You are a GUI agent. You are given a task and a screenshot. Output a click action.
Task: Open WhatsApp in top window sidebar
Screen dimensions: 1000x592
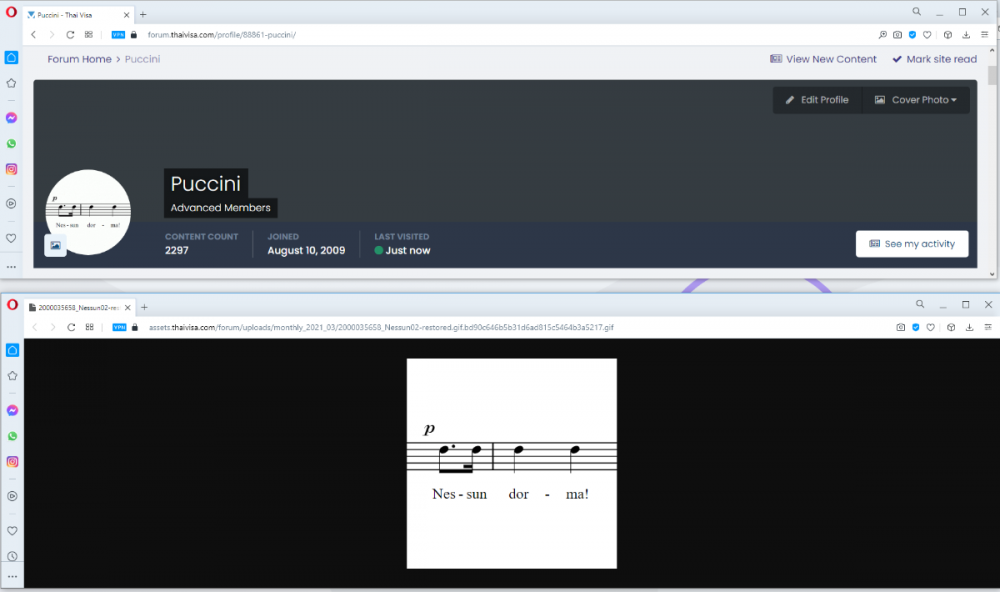coord(11,144)
